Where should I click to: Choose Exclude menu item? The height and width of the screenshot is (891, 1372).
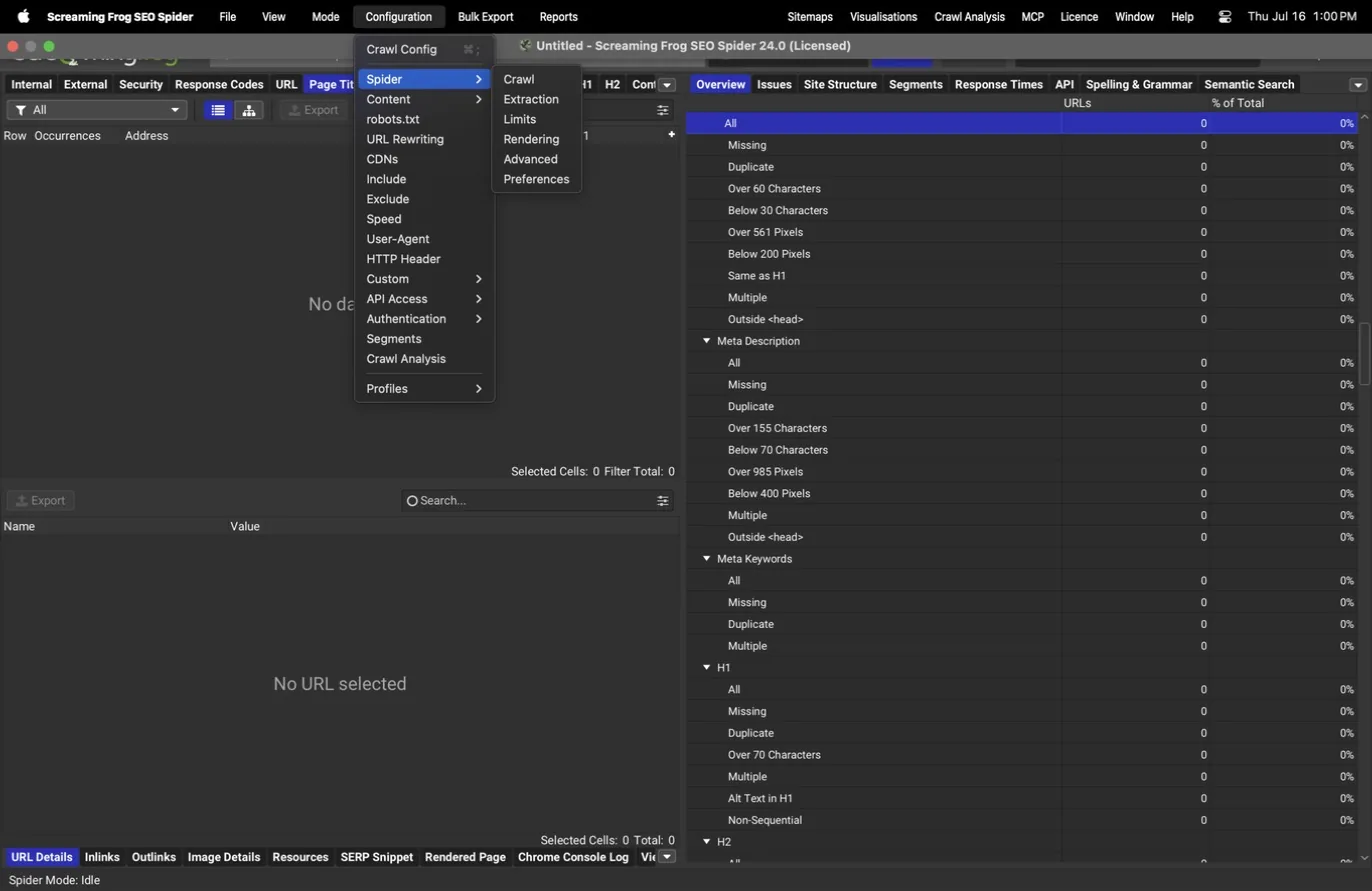pos(424,199)
